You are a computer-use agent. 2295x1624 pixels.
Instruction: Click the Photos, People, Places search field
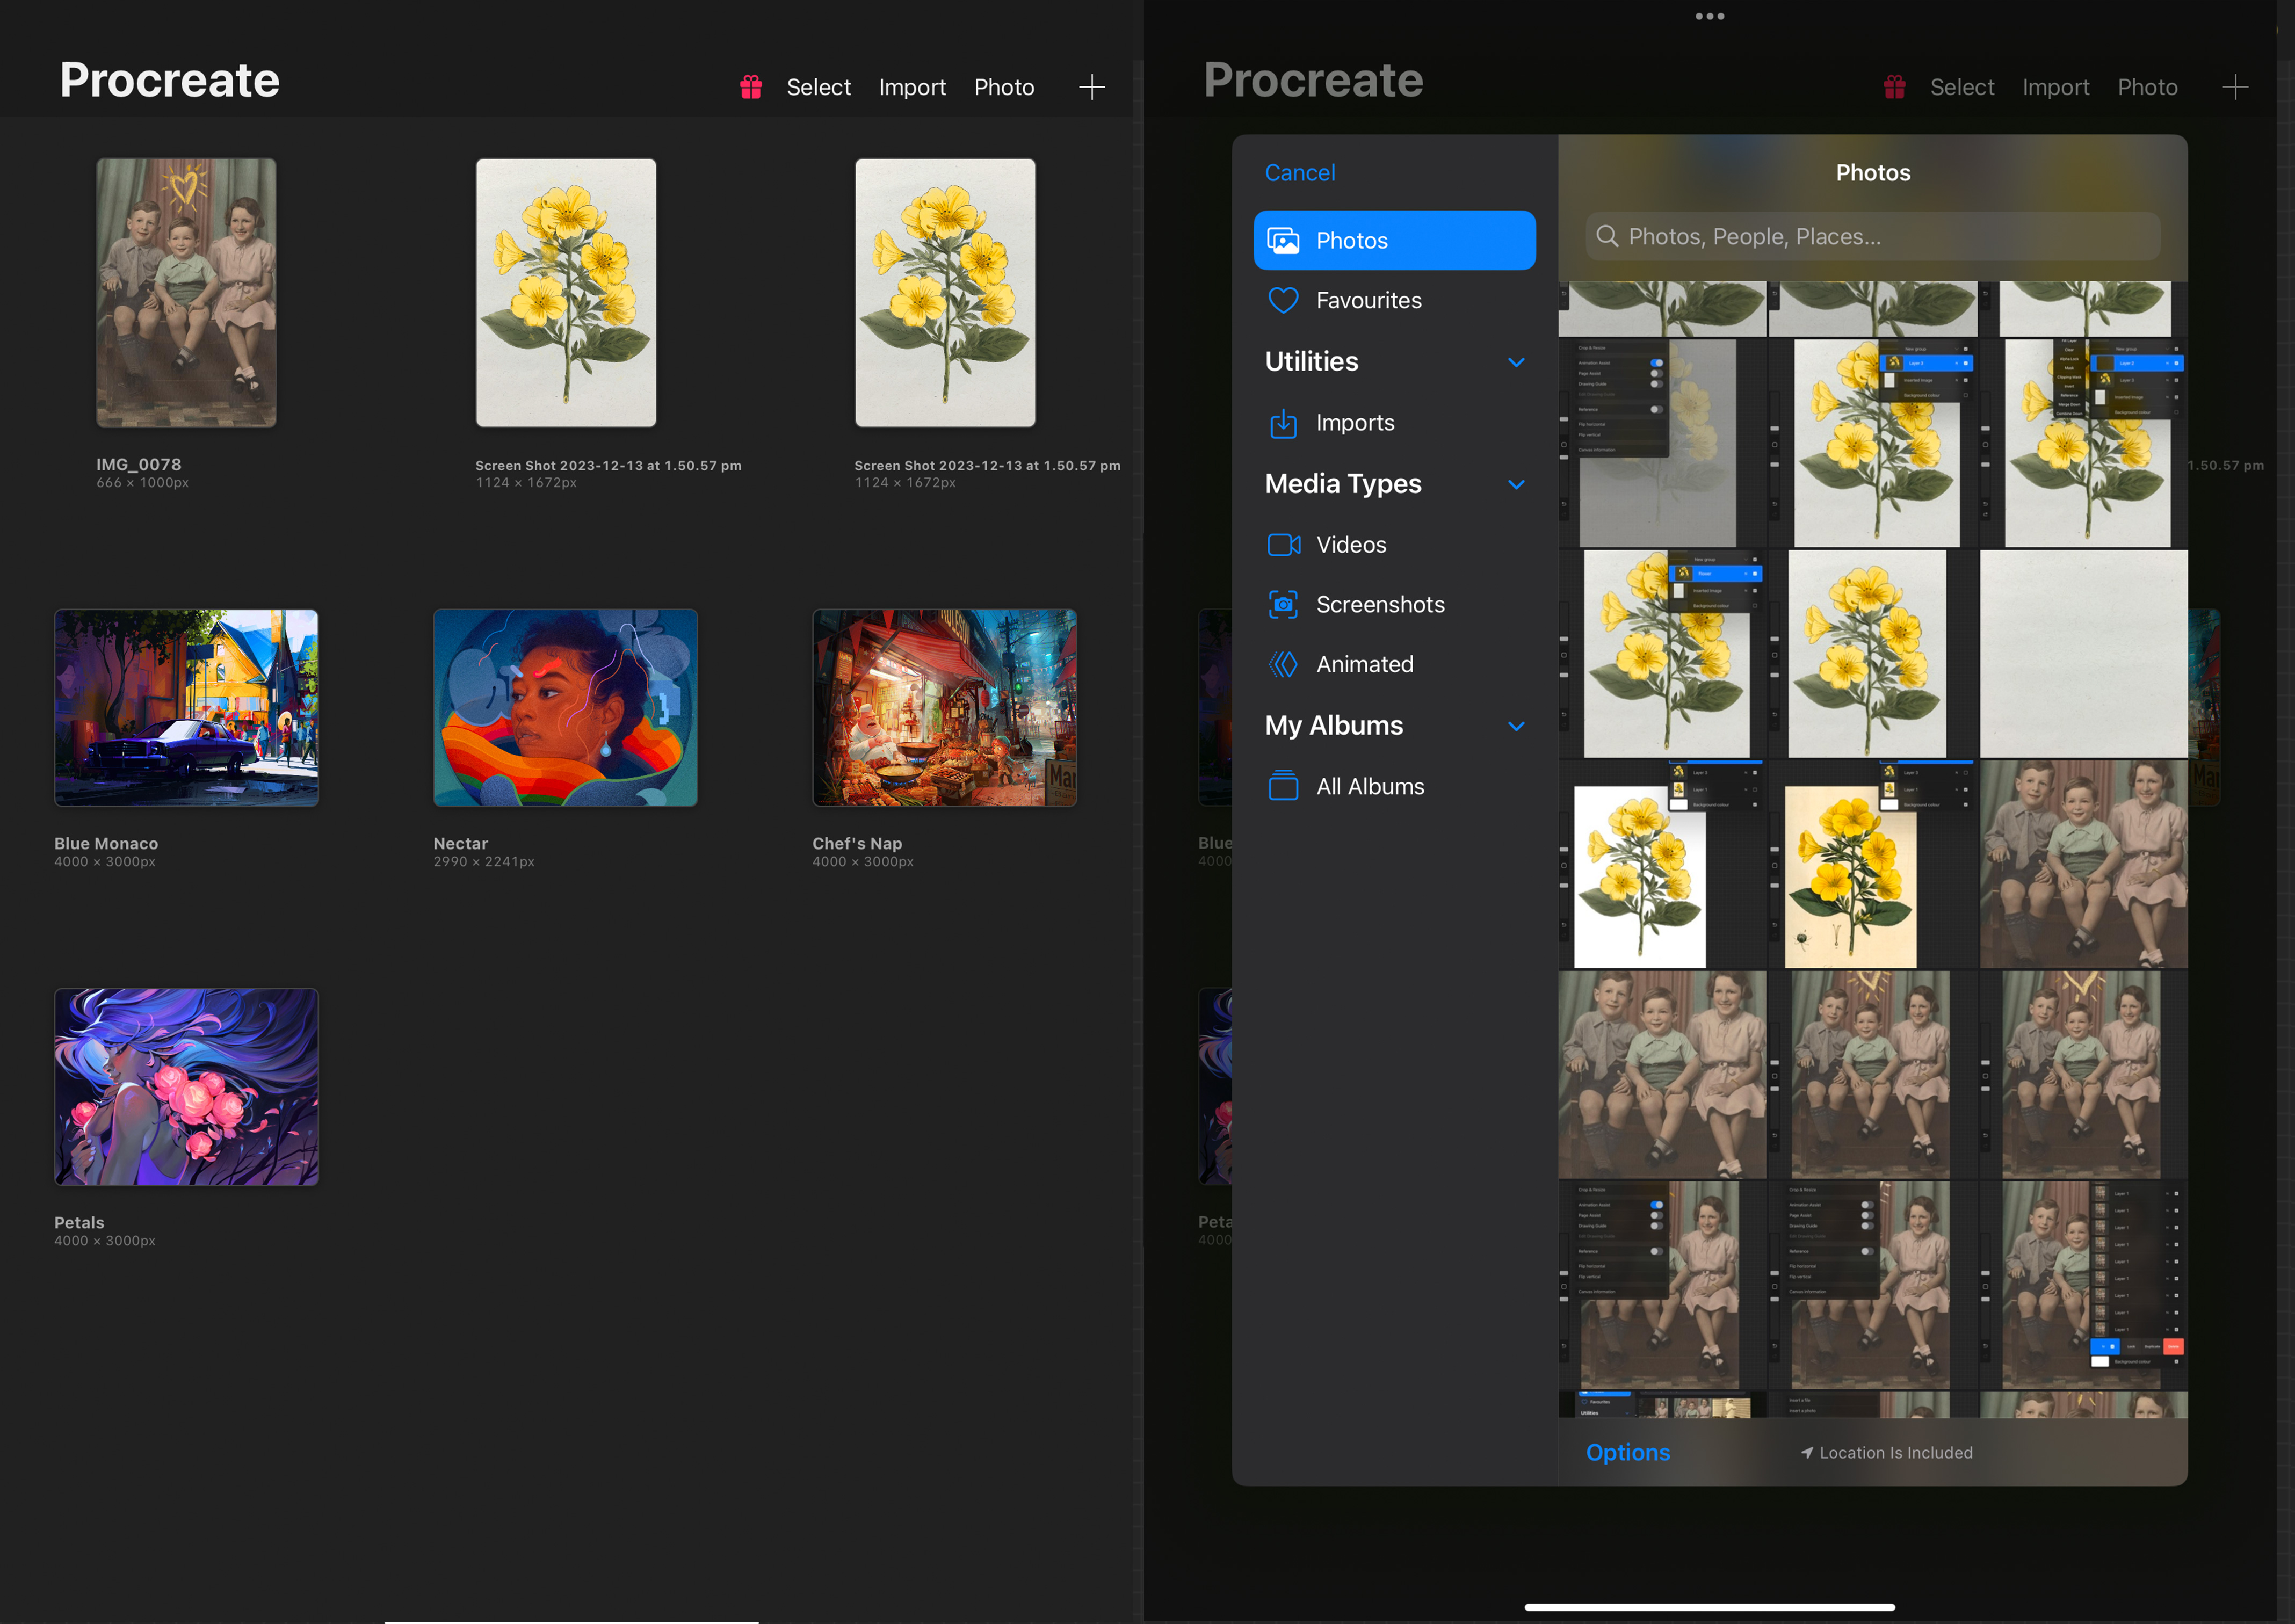pos(1872,237)
